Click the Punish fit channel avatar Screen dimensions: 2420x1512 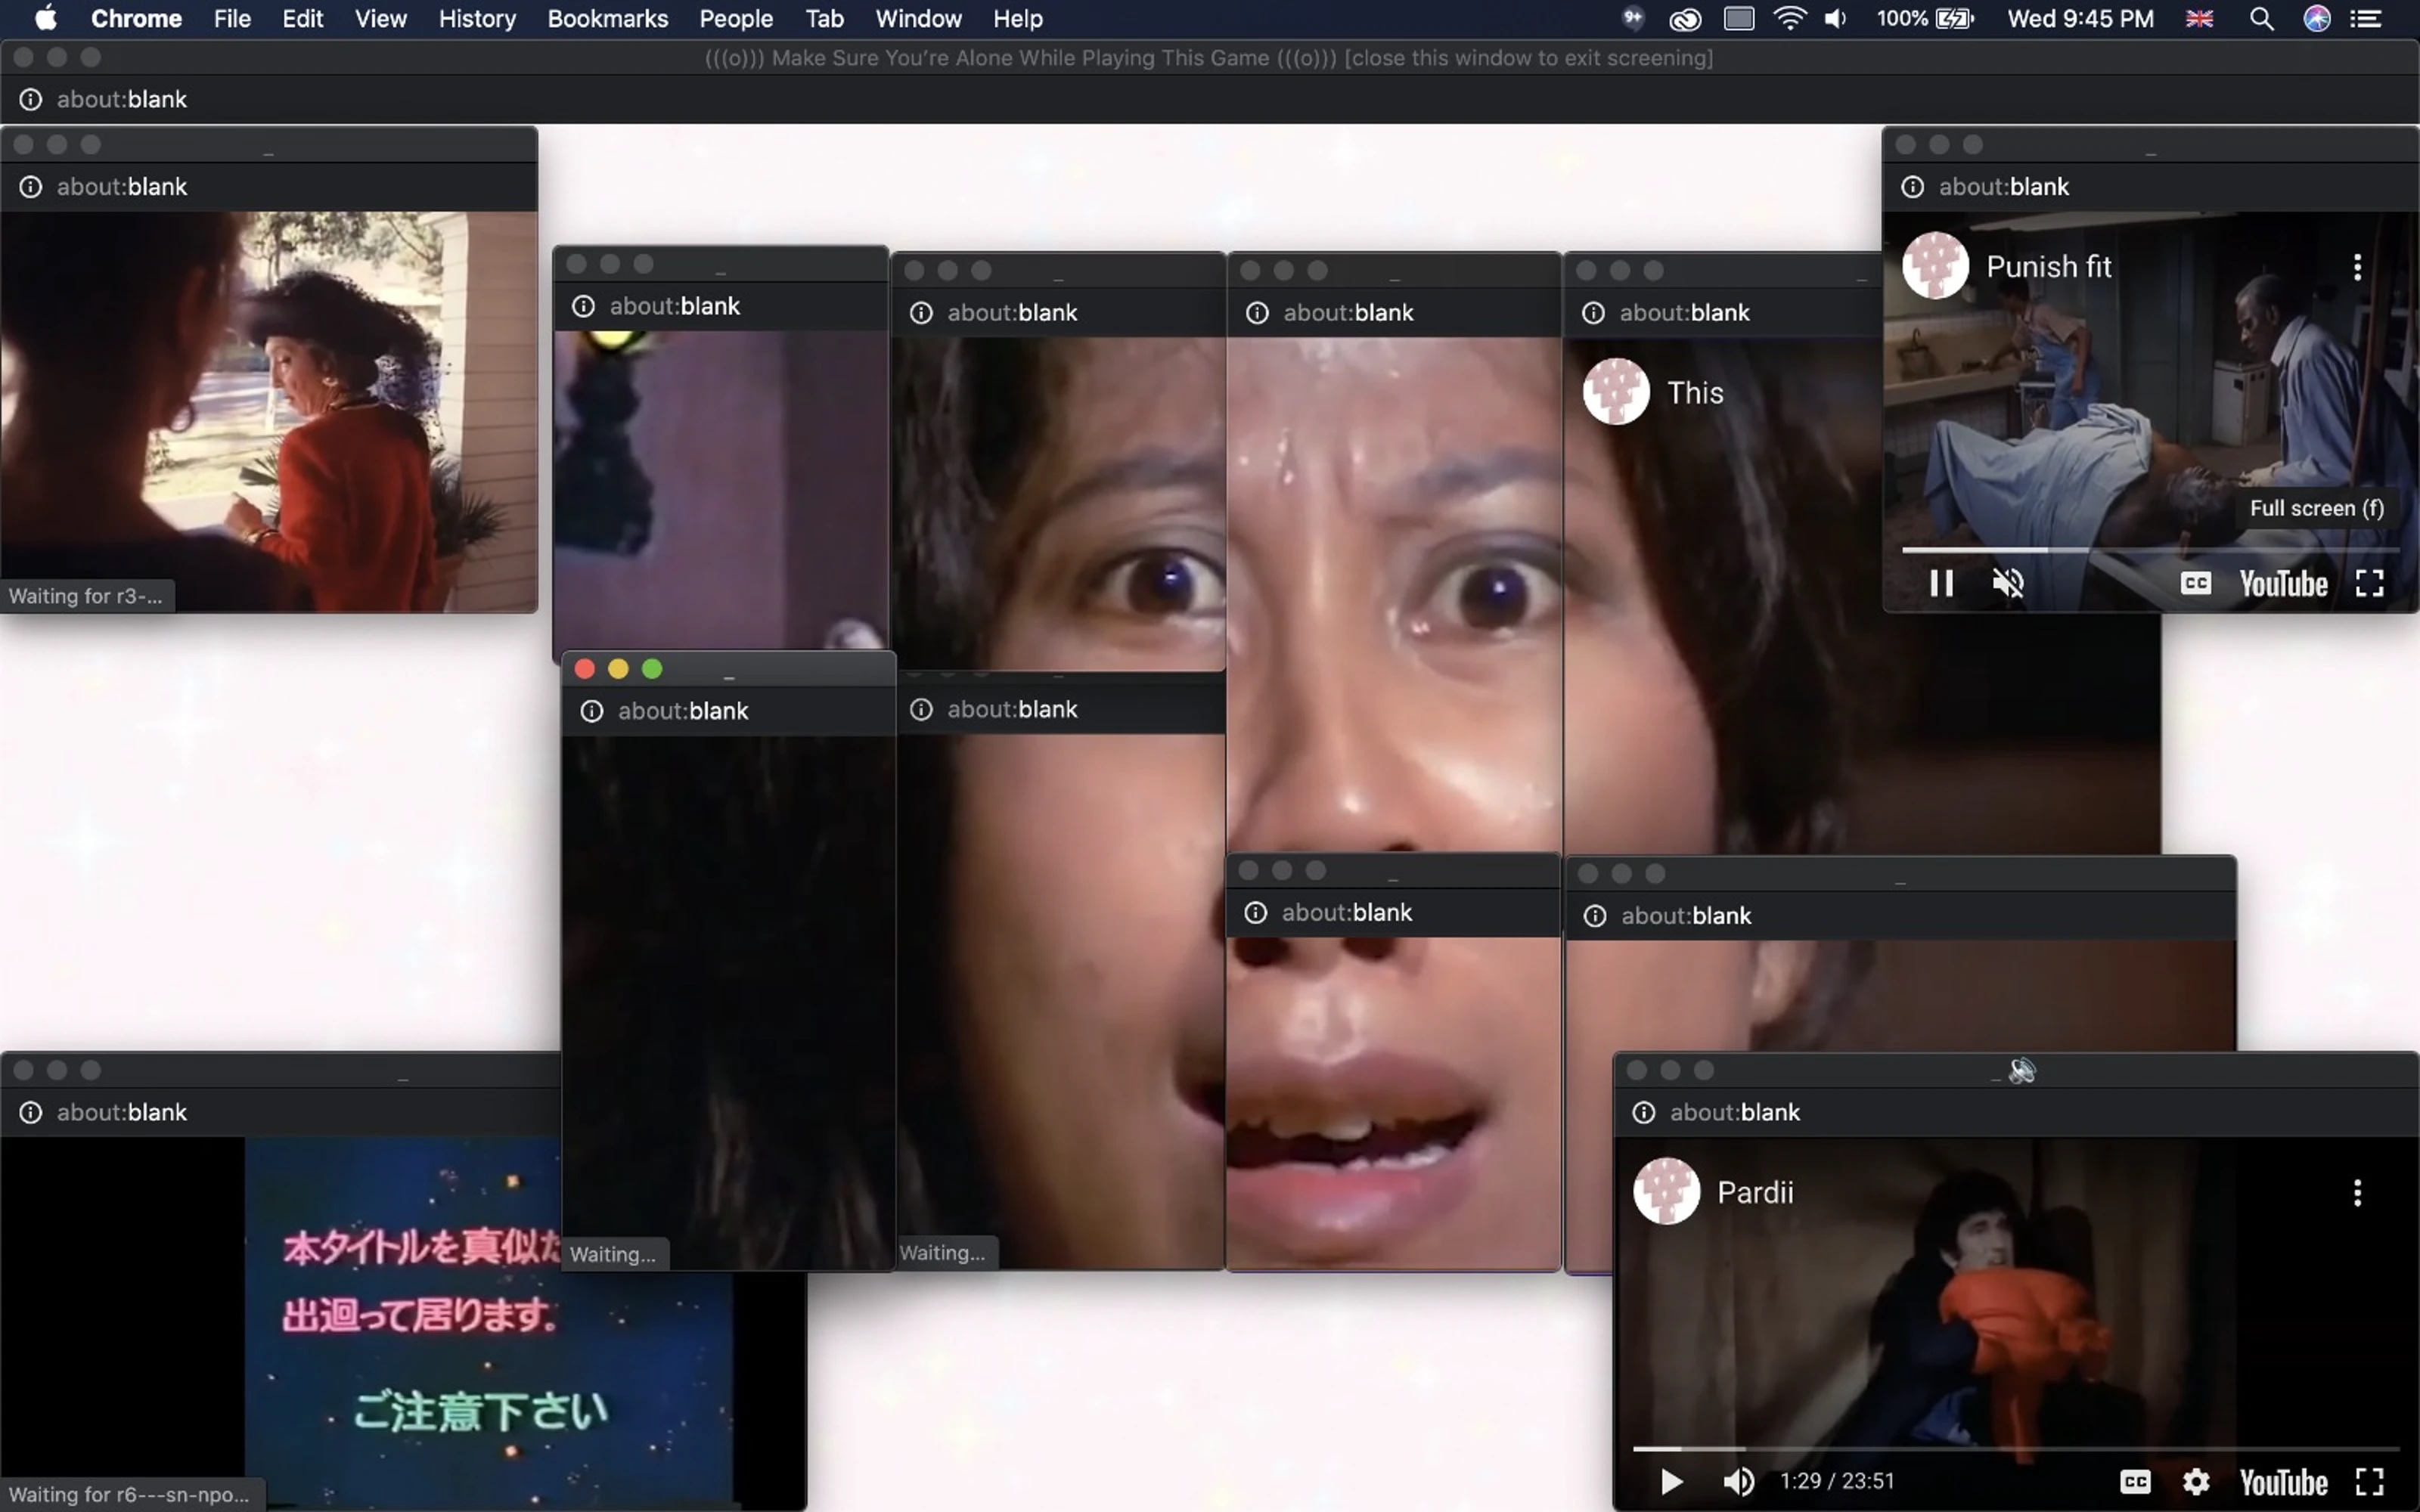1935,266
